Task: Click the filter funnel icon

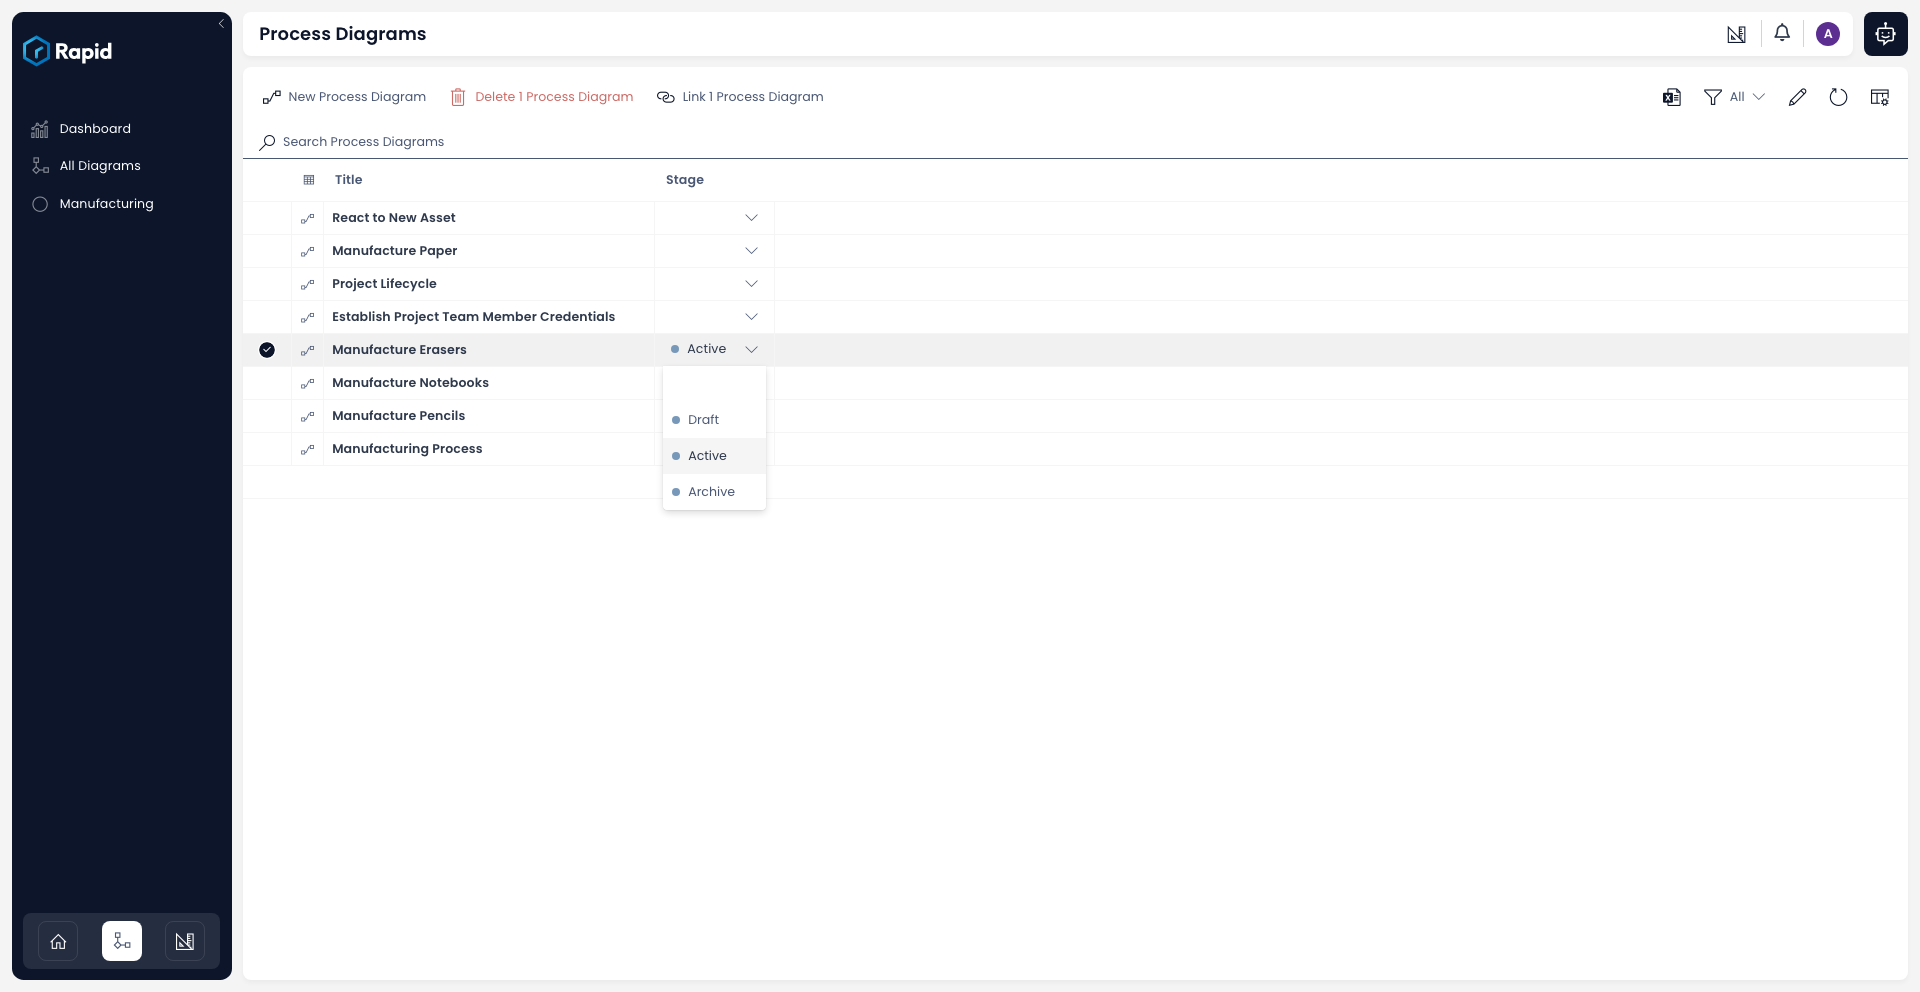Action: (1712, 96)
